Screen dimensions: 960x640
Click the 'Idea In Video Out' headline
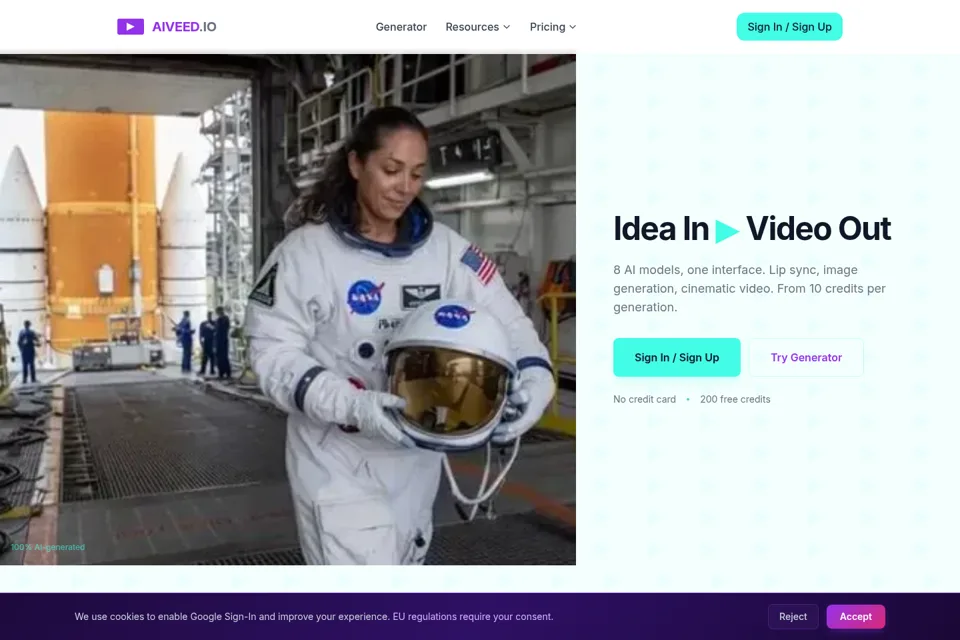tap(752, 228)
